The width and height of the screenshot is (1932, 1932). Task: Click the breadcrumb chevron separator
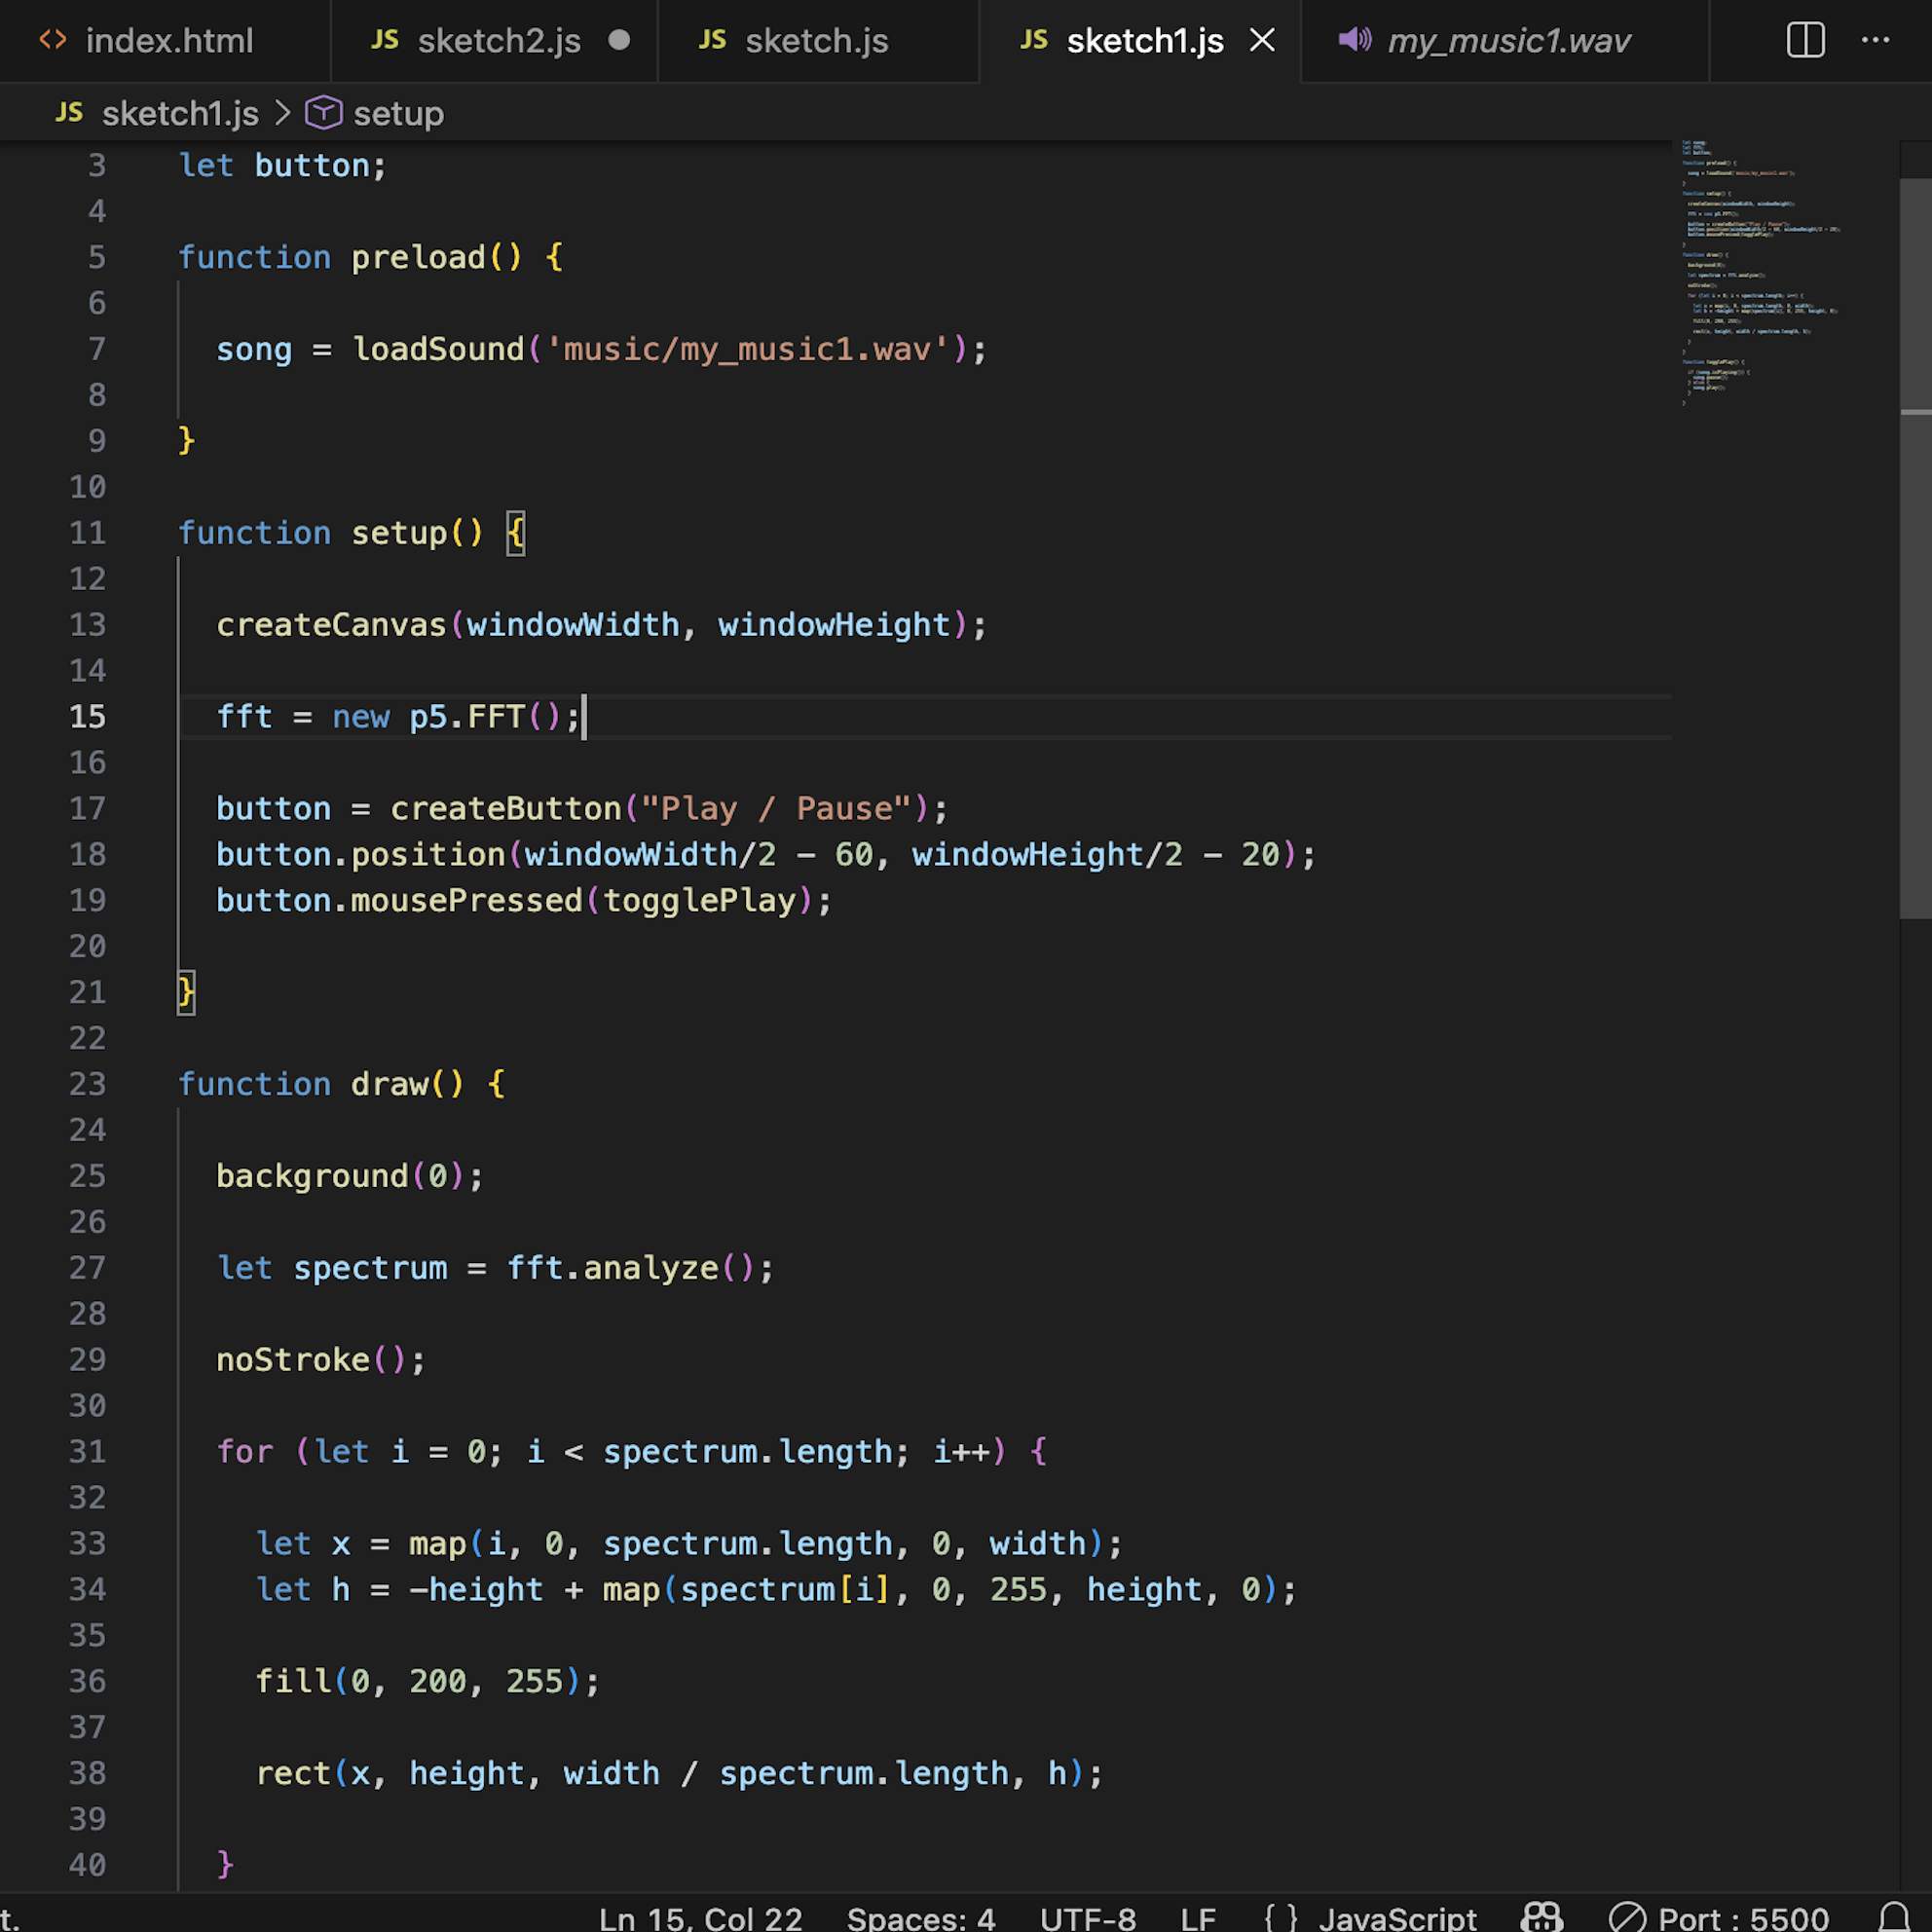click(283, 113)
